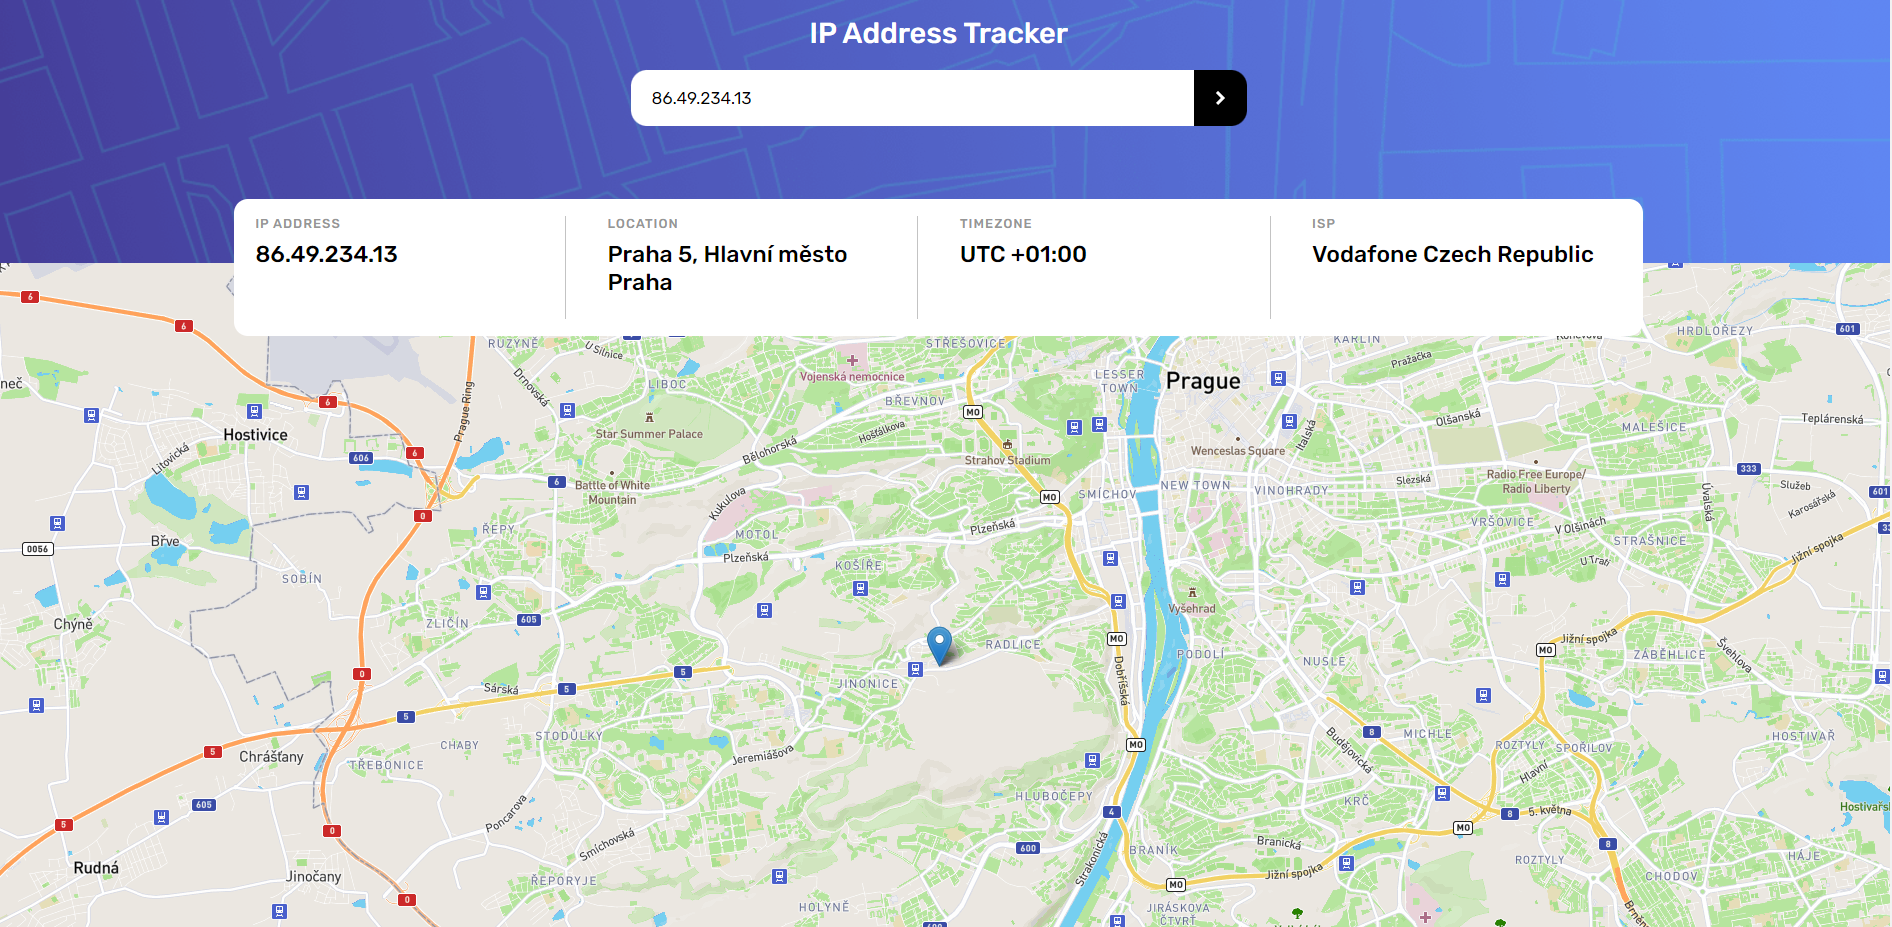Select the Star Summer Palace landmark icon
Viewport: 1892px width, 927px height.
[649, 417]
